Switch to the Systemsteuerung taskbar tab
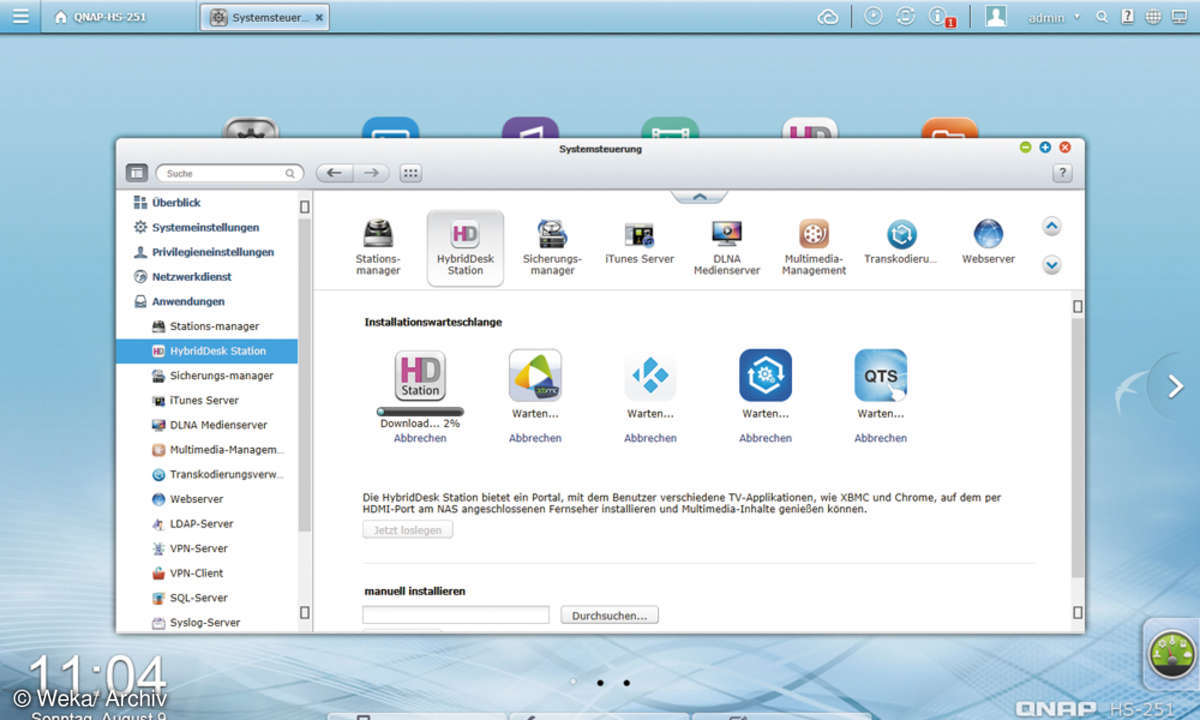This screenshot has width=1200, height=720. coord(265,17)
